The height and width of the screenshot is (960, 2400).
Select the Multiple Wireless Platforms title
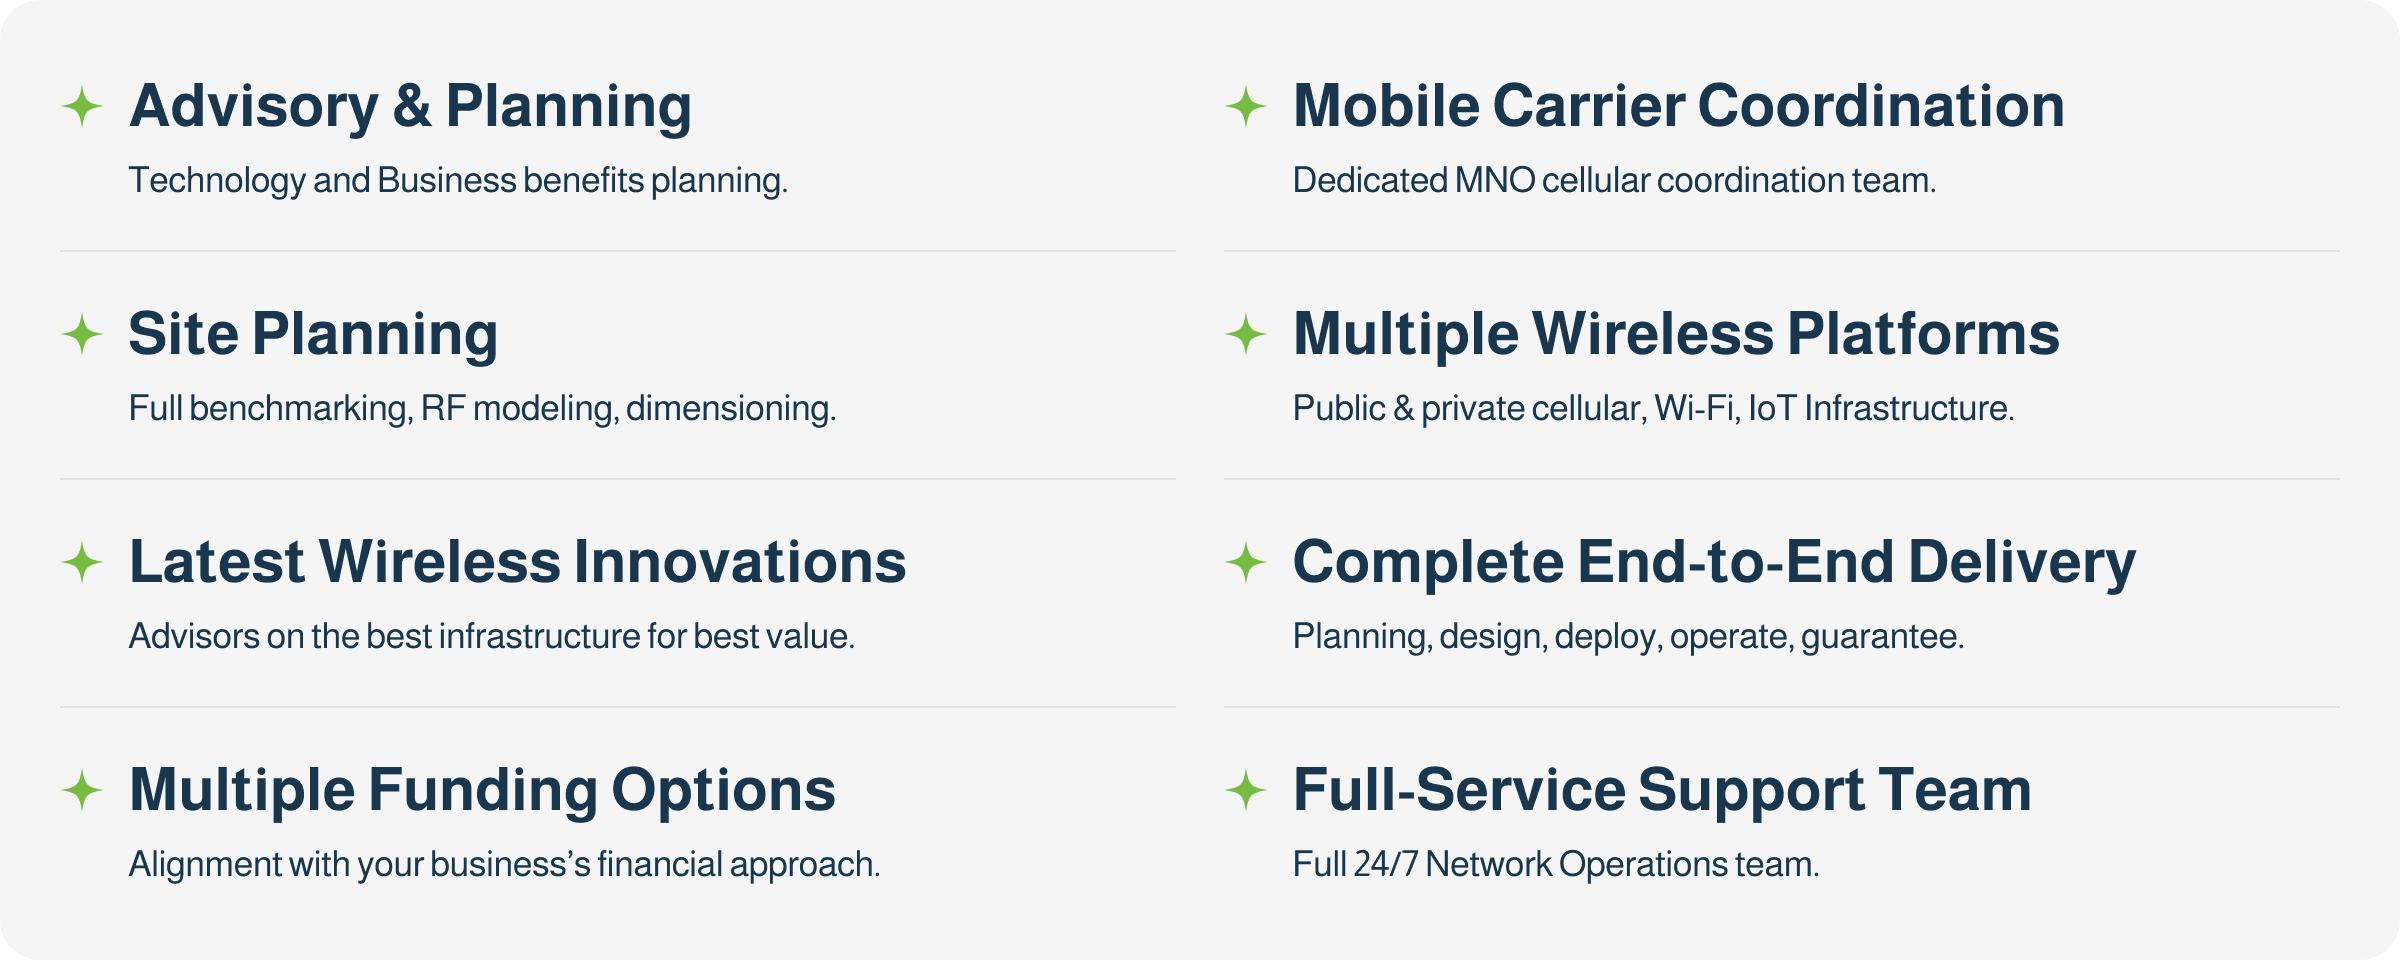1676,334
